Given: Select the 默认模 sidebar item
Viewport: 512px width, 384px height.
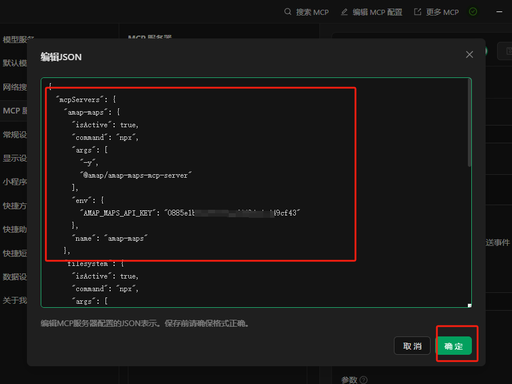Looking at the screenshot, I should (14, 63).
